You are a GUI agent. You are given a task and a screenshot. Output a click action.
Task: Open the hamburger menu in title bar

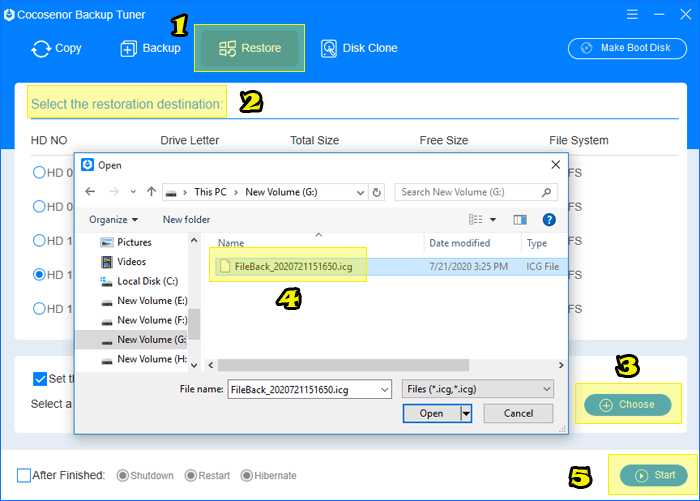coord(632,15)
